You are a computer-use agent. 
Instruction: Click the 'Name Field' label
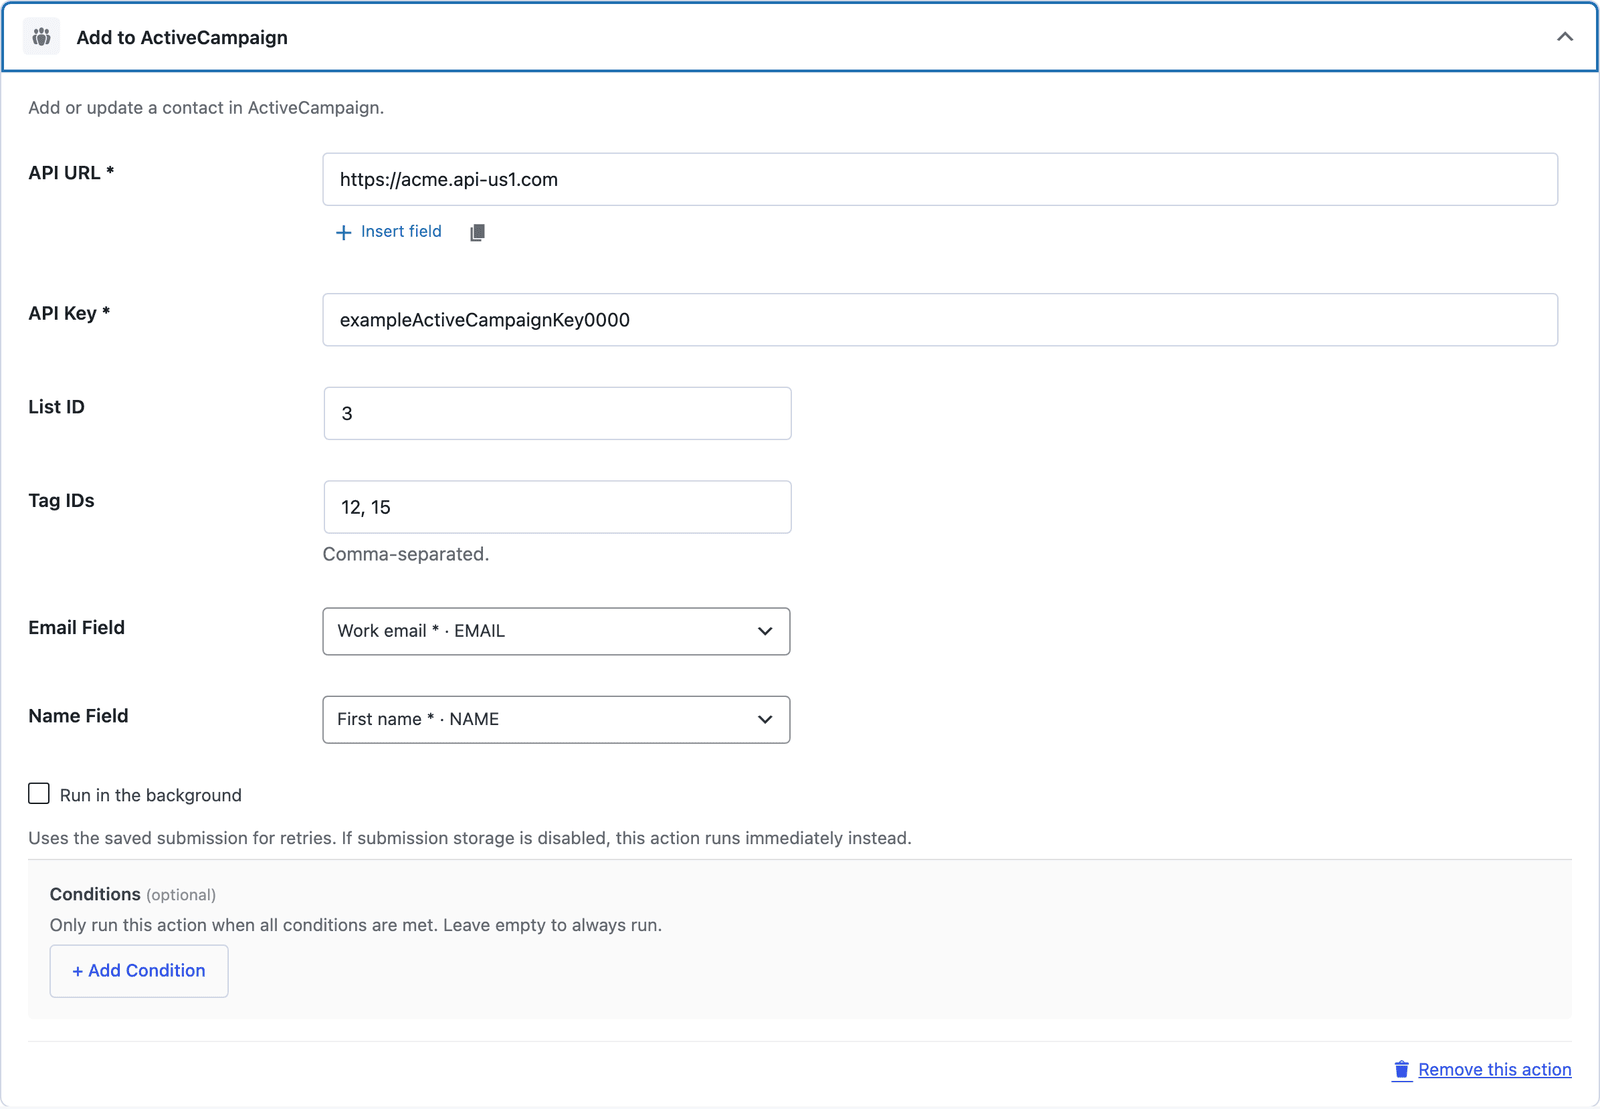[x=78, y=716]
